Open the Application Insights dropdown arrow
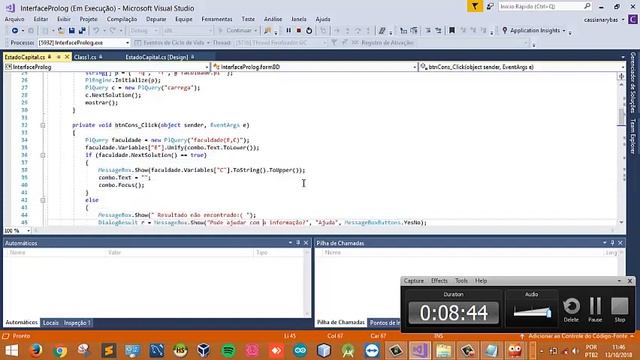The height and width of the screenshot is (360, 640). coord(564,31)
